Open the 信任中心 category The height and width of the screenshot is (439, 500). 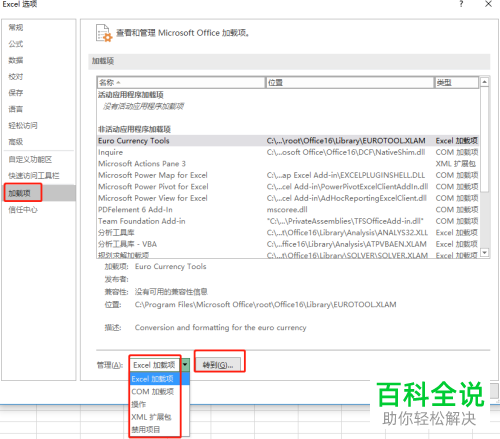tap(23, 210)
